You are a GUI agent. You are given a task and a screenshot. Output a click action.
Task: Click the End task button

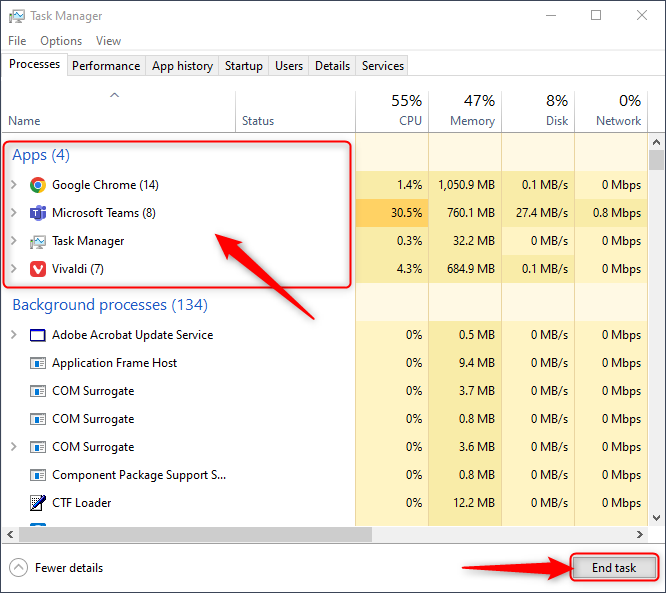(x=614, y=568)
